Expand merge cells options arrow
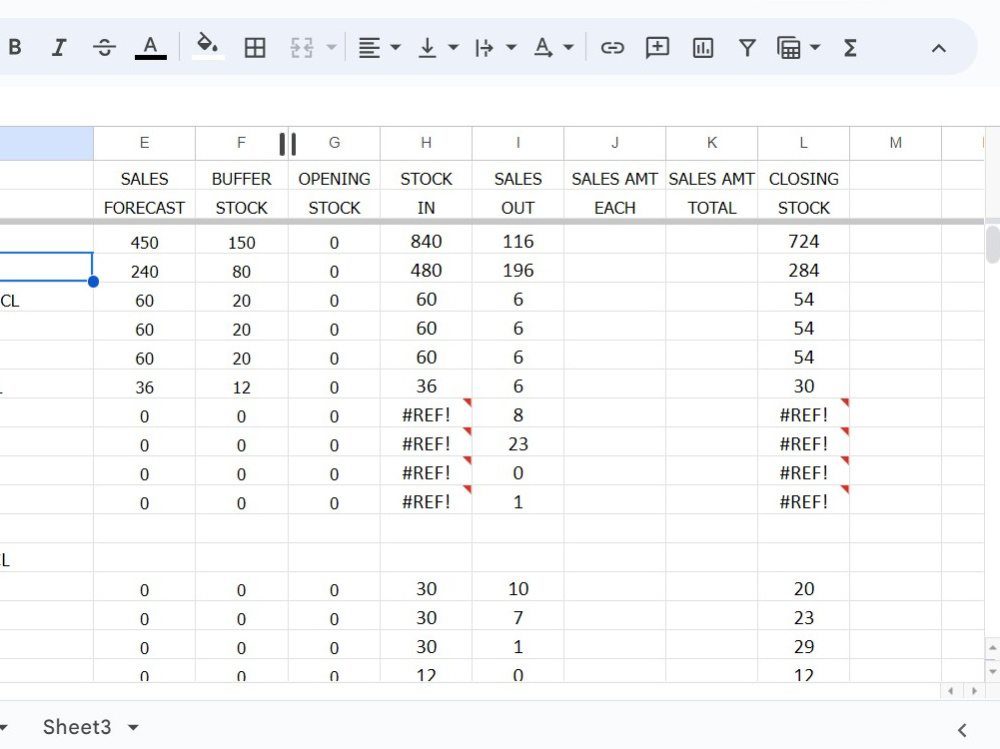Viewport: 1000px width, 749px height. pyautogui.click(x=331, y=47)
